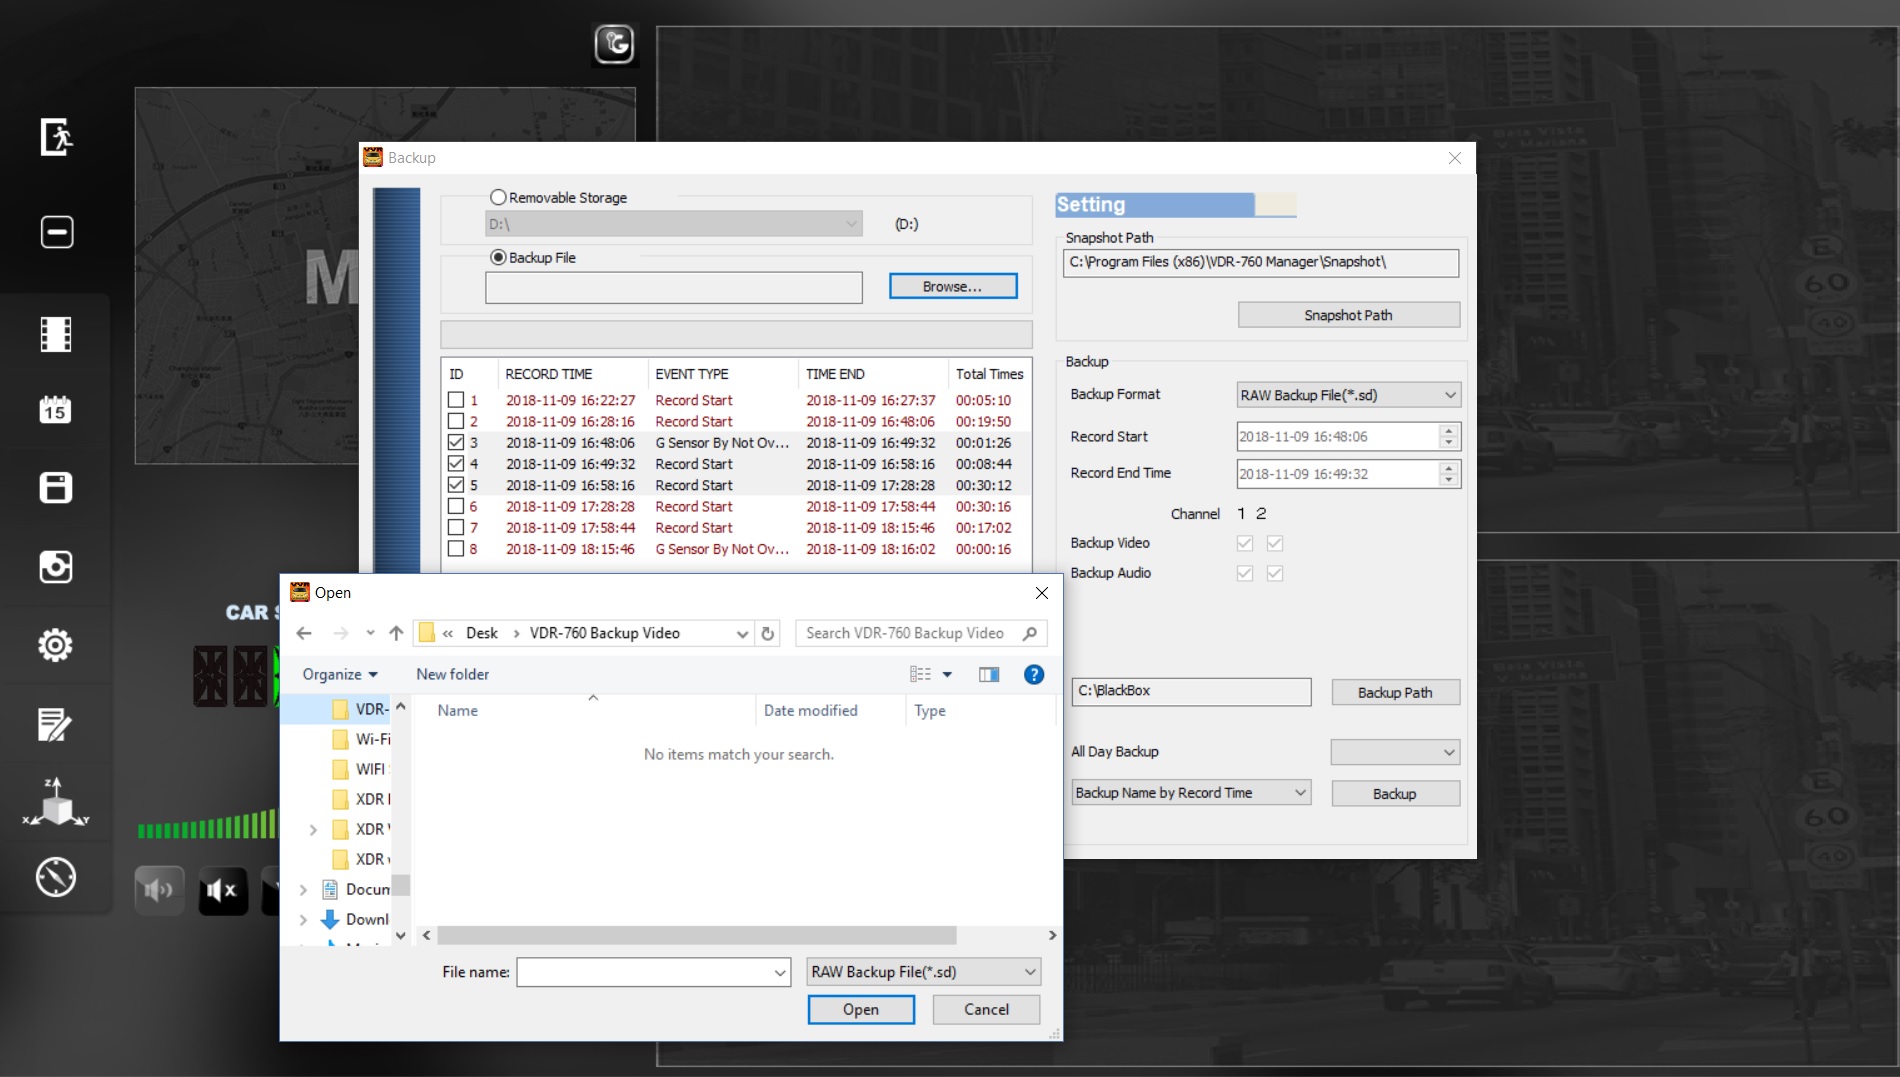Select the WIFI folder in navigation tree
1900x1077 pixels.
pos(360,769)
